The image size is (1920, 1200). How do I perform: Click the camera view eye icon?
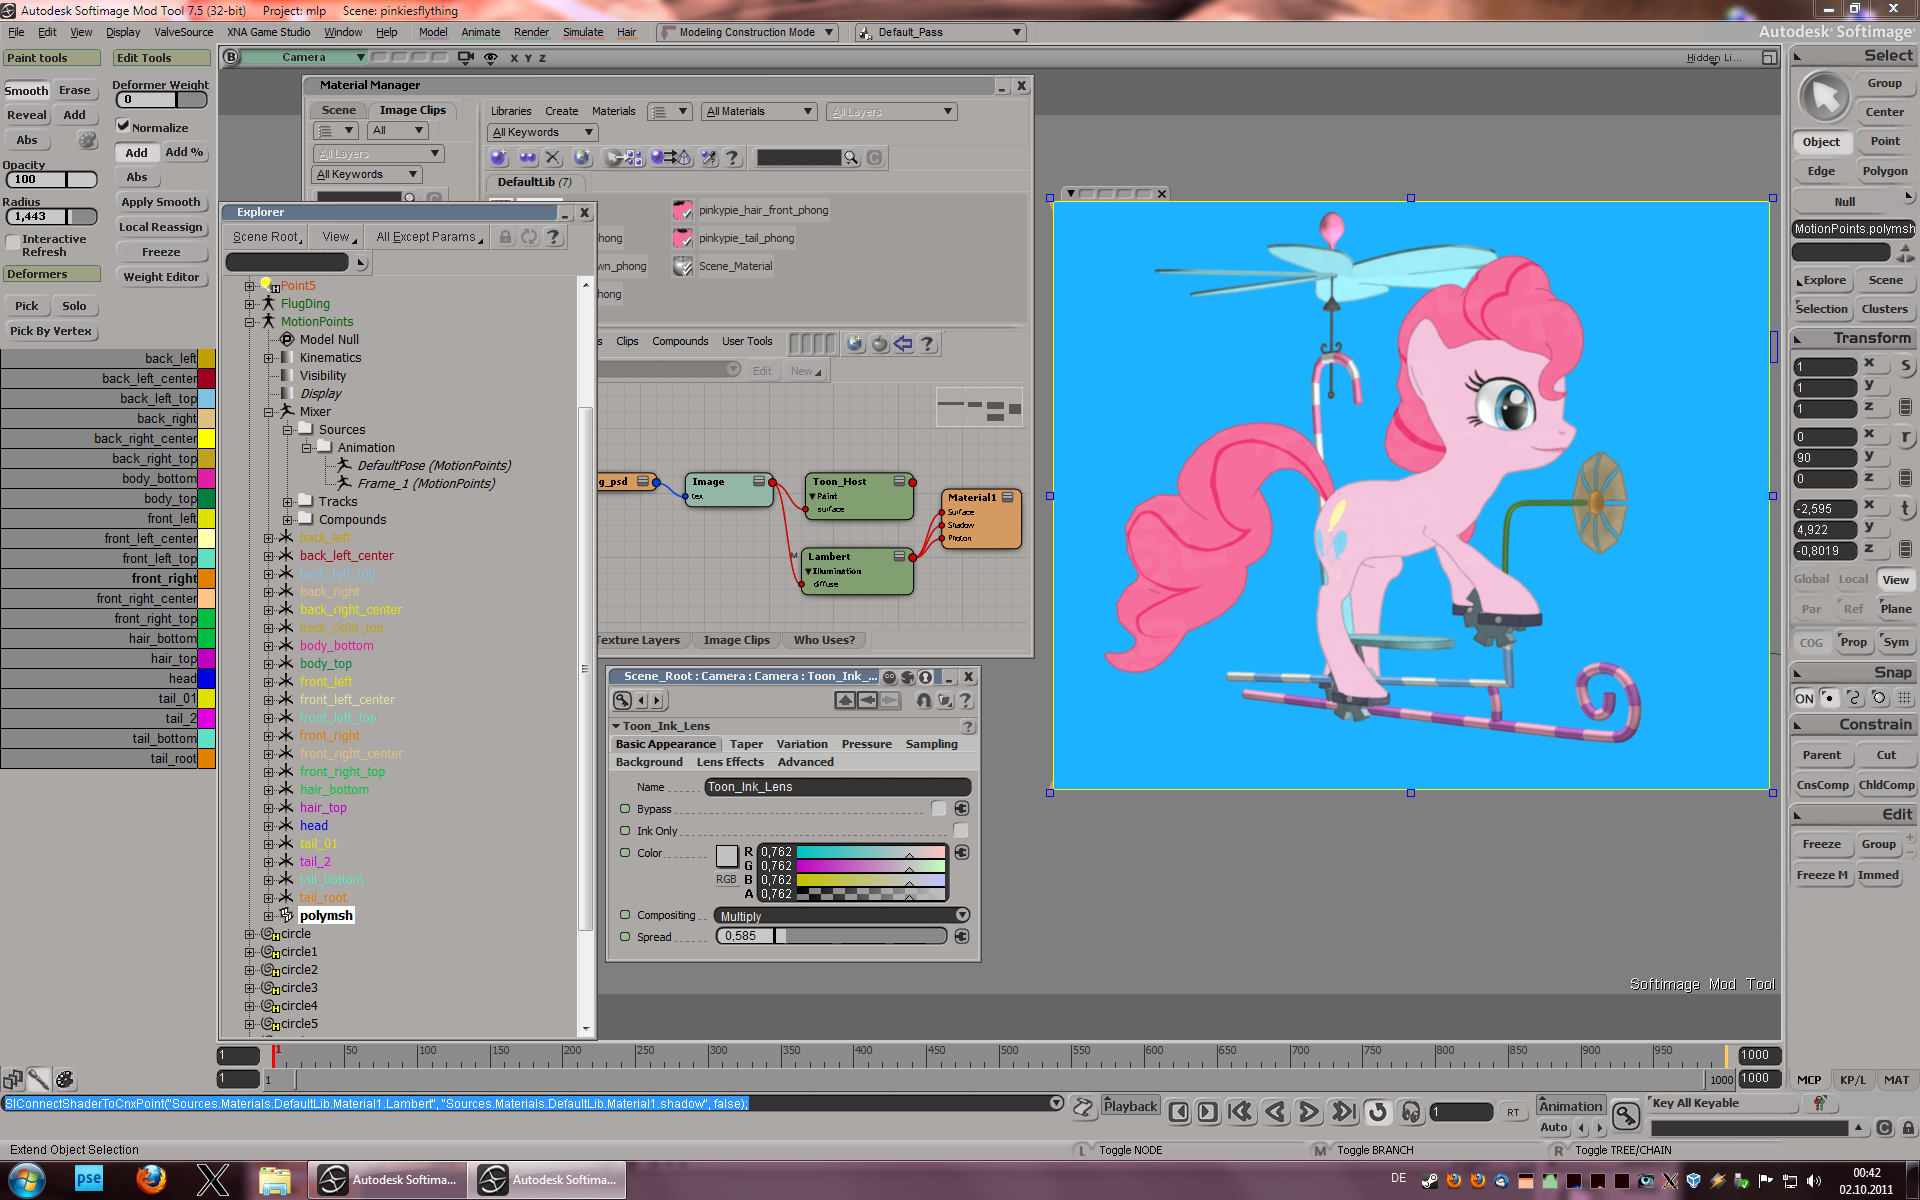coord(491,58)
